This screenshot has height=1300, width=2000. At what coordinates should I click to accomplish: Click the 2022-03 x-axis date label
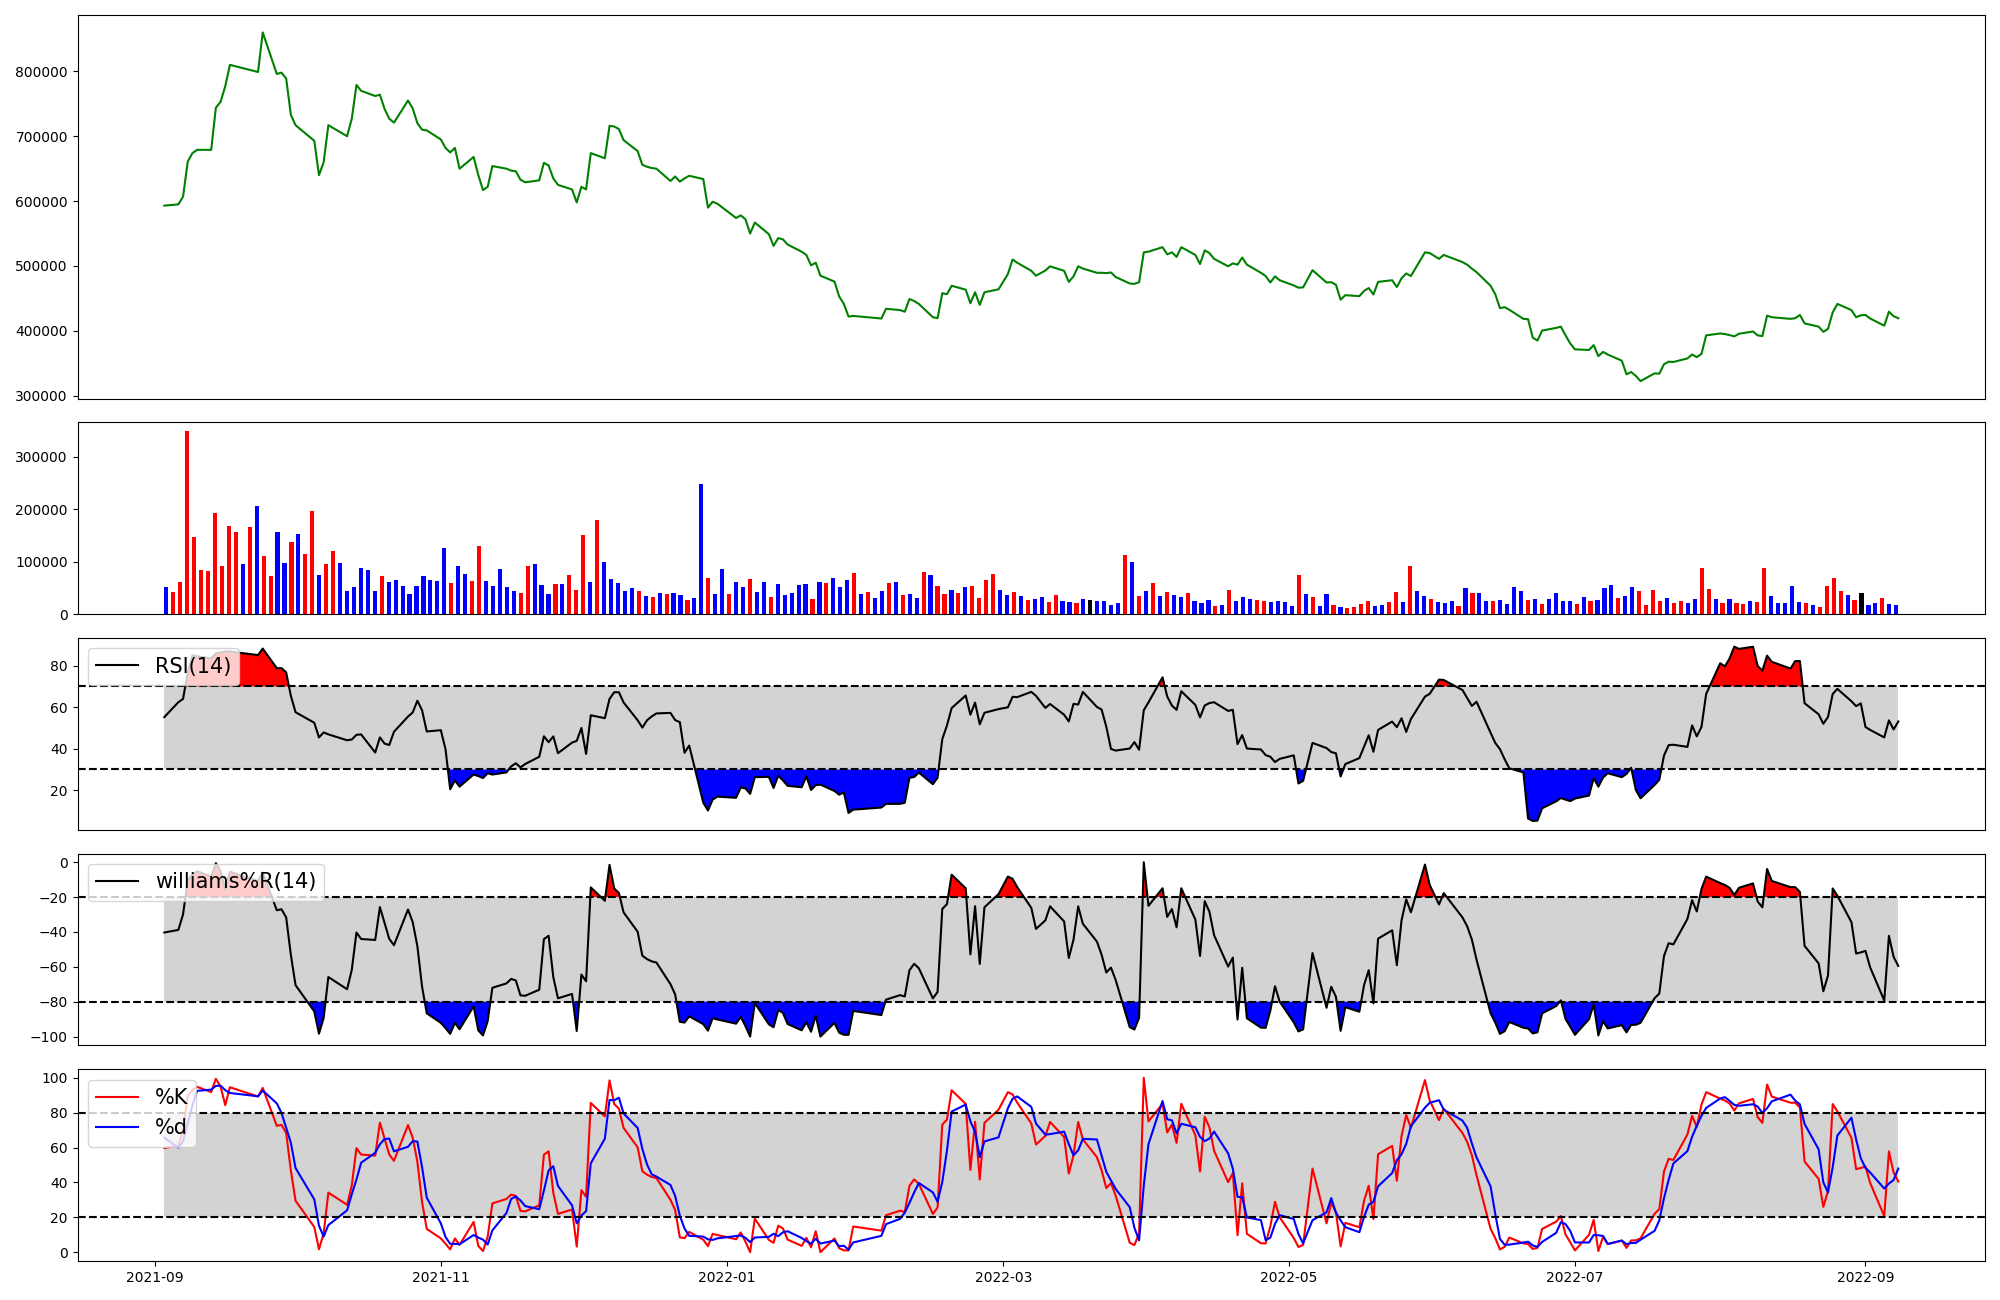[1003, 1277]
